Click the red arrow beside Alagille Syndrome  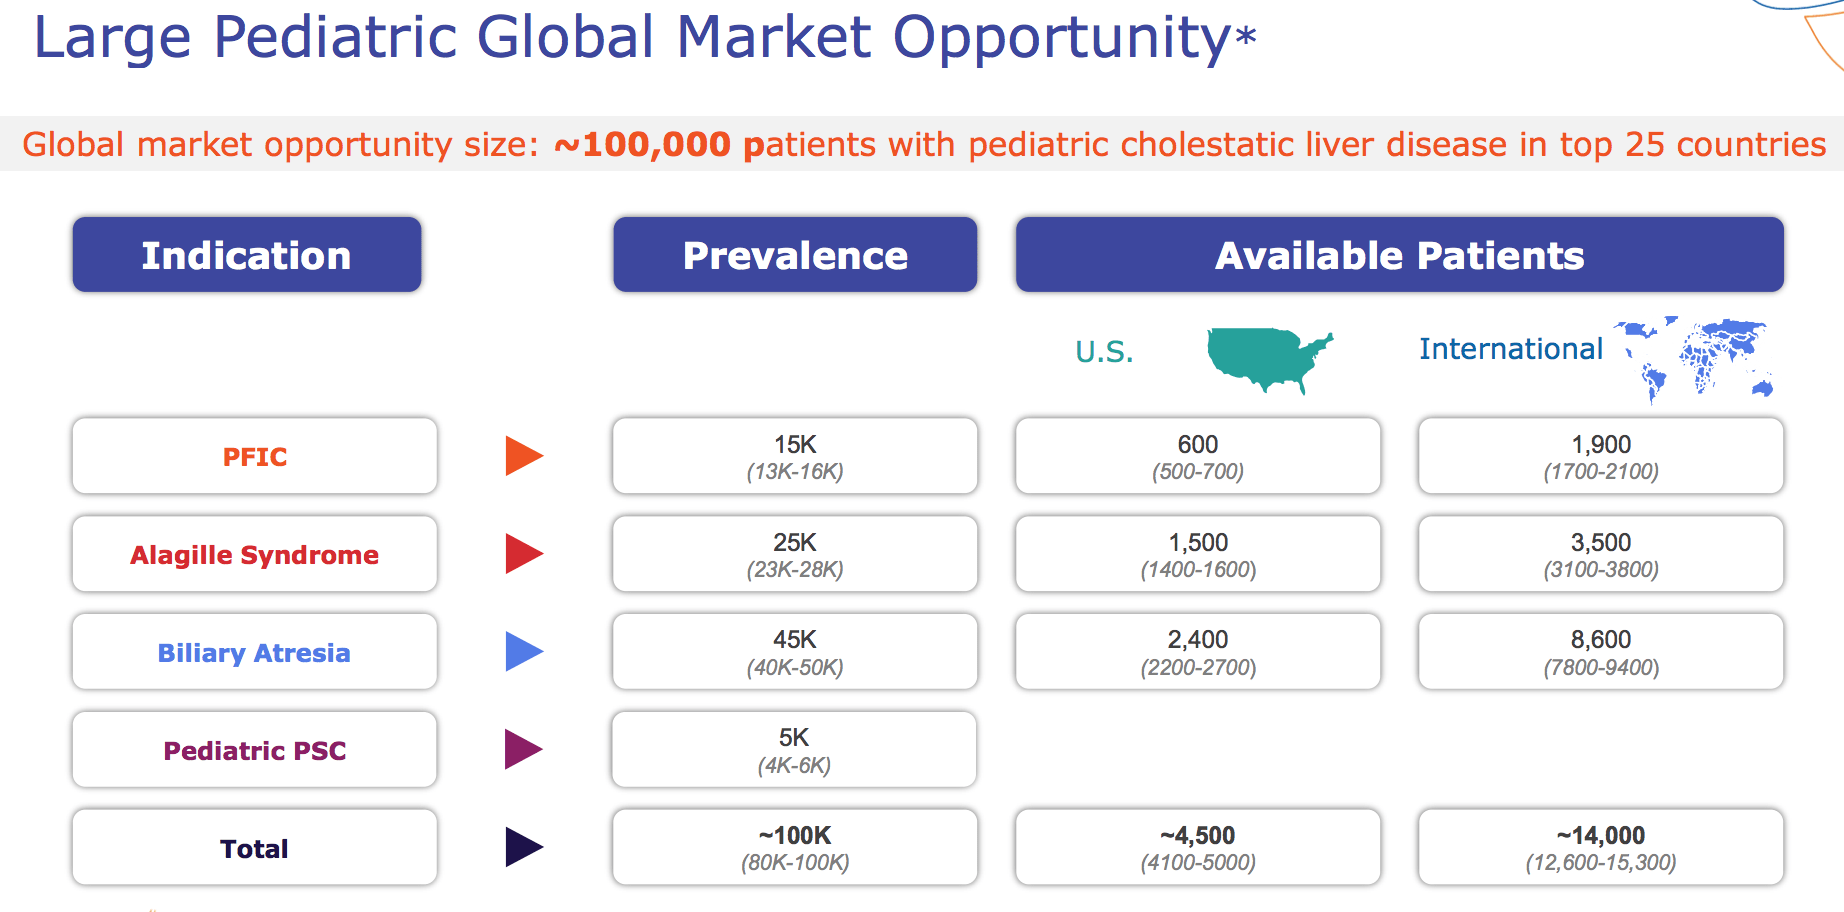pos(522,554)
